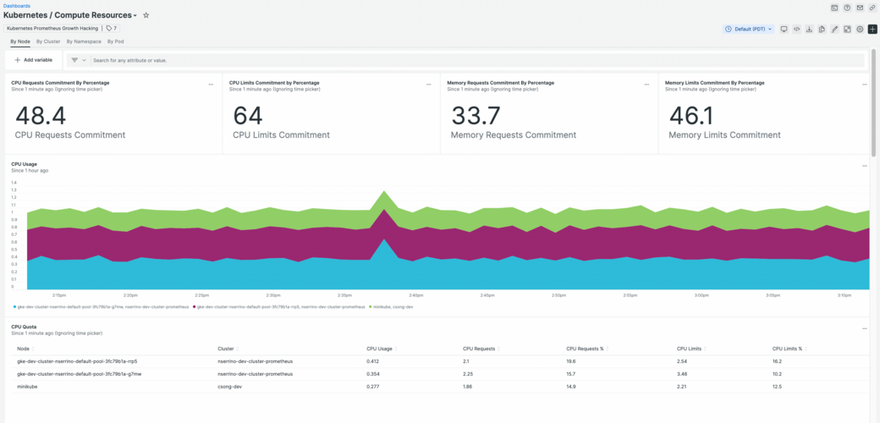Click the plus add widget icon
This screenshot has height=423, width=880.
pyautogui.click(x=872, y=30)
